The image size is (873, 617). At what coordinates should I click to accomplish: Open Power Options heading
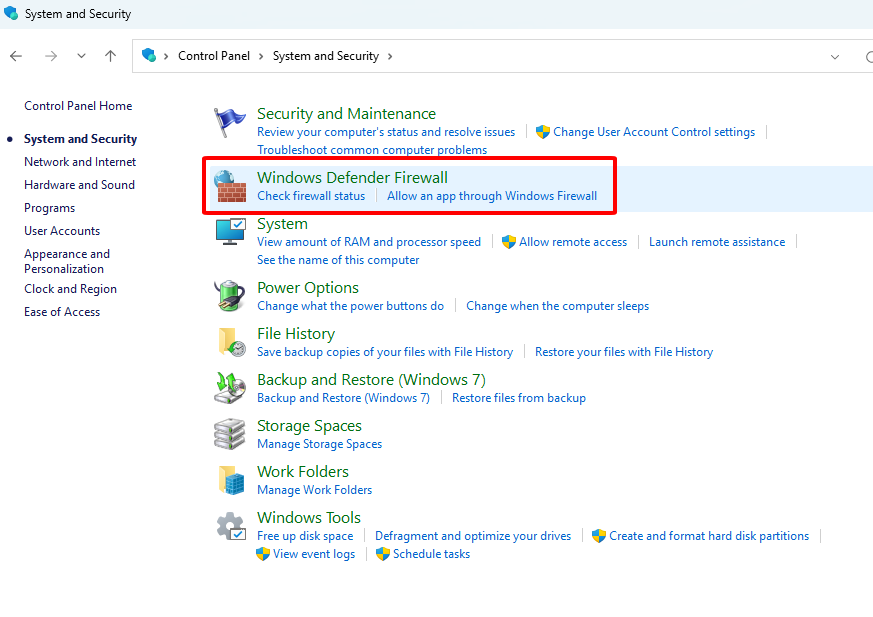pos(308,288)
